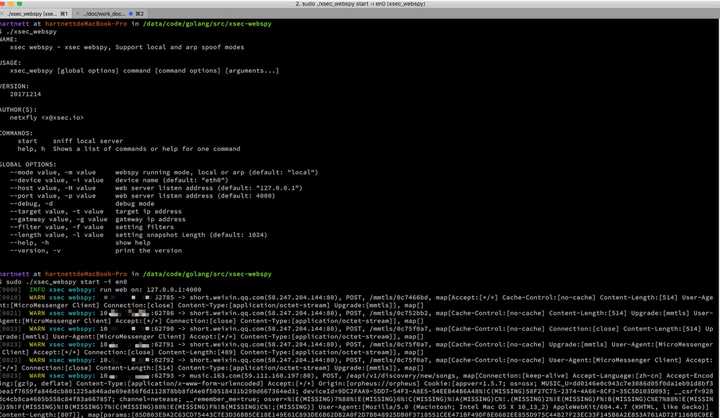The width and height of the screenshot is (720, 418).
Task: Click the 'sudo ./xsec_webspy start -i en0' command
Action: point(67,282)
